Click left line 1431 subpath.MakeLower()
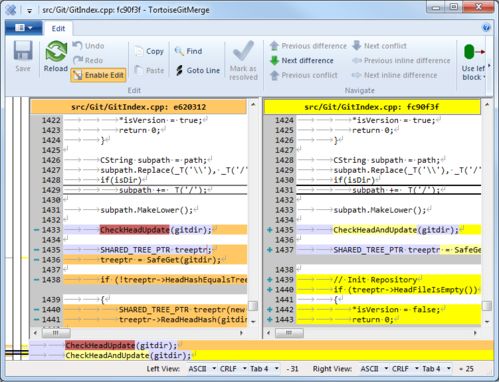This screenshot has width=499, height=382. pos(155,210)
